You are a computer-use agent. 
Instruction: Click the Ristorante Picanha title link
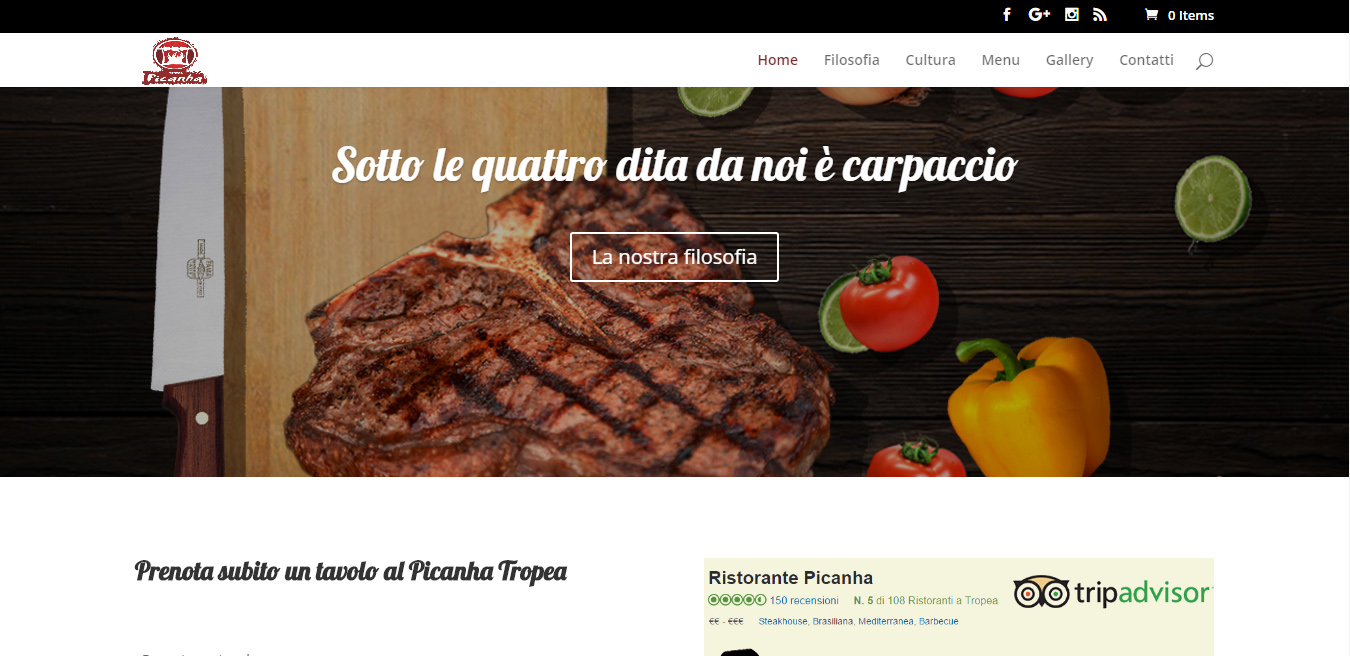pos(791,578)
